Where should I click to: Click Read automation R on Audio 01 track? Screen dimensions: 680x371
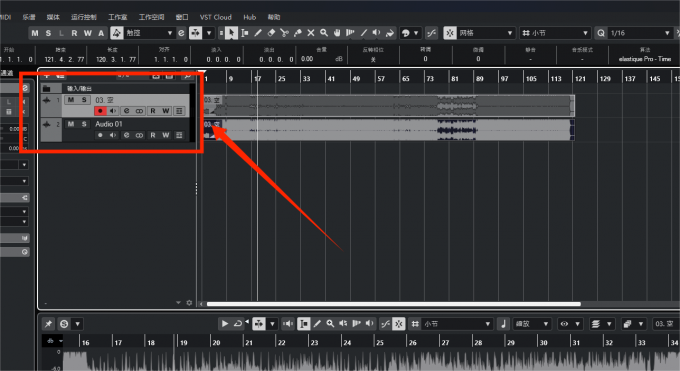[153, 135]
